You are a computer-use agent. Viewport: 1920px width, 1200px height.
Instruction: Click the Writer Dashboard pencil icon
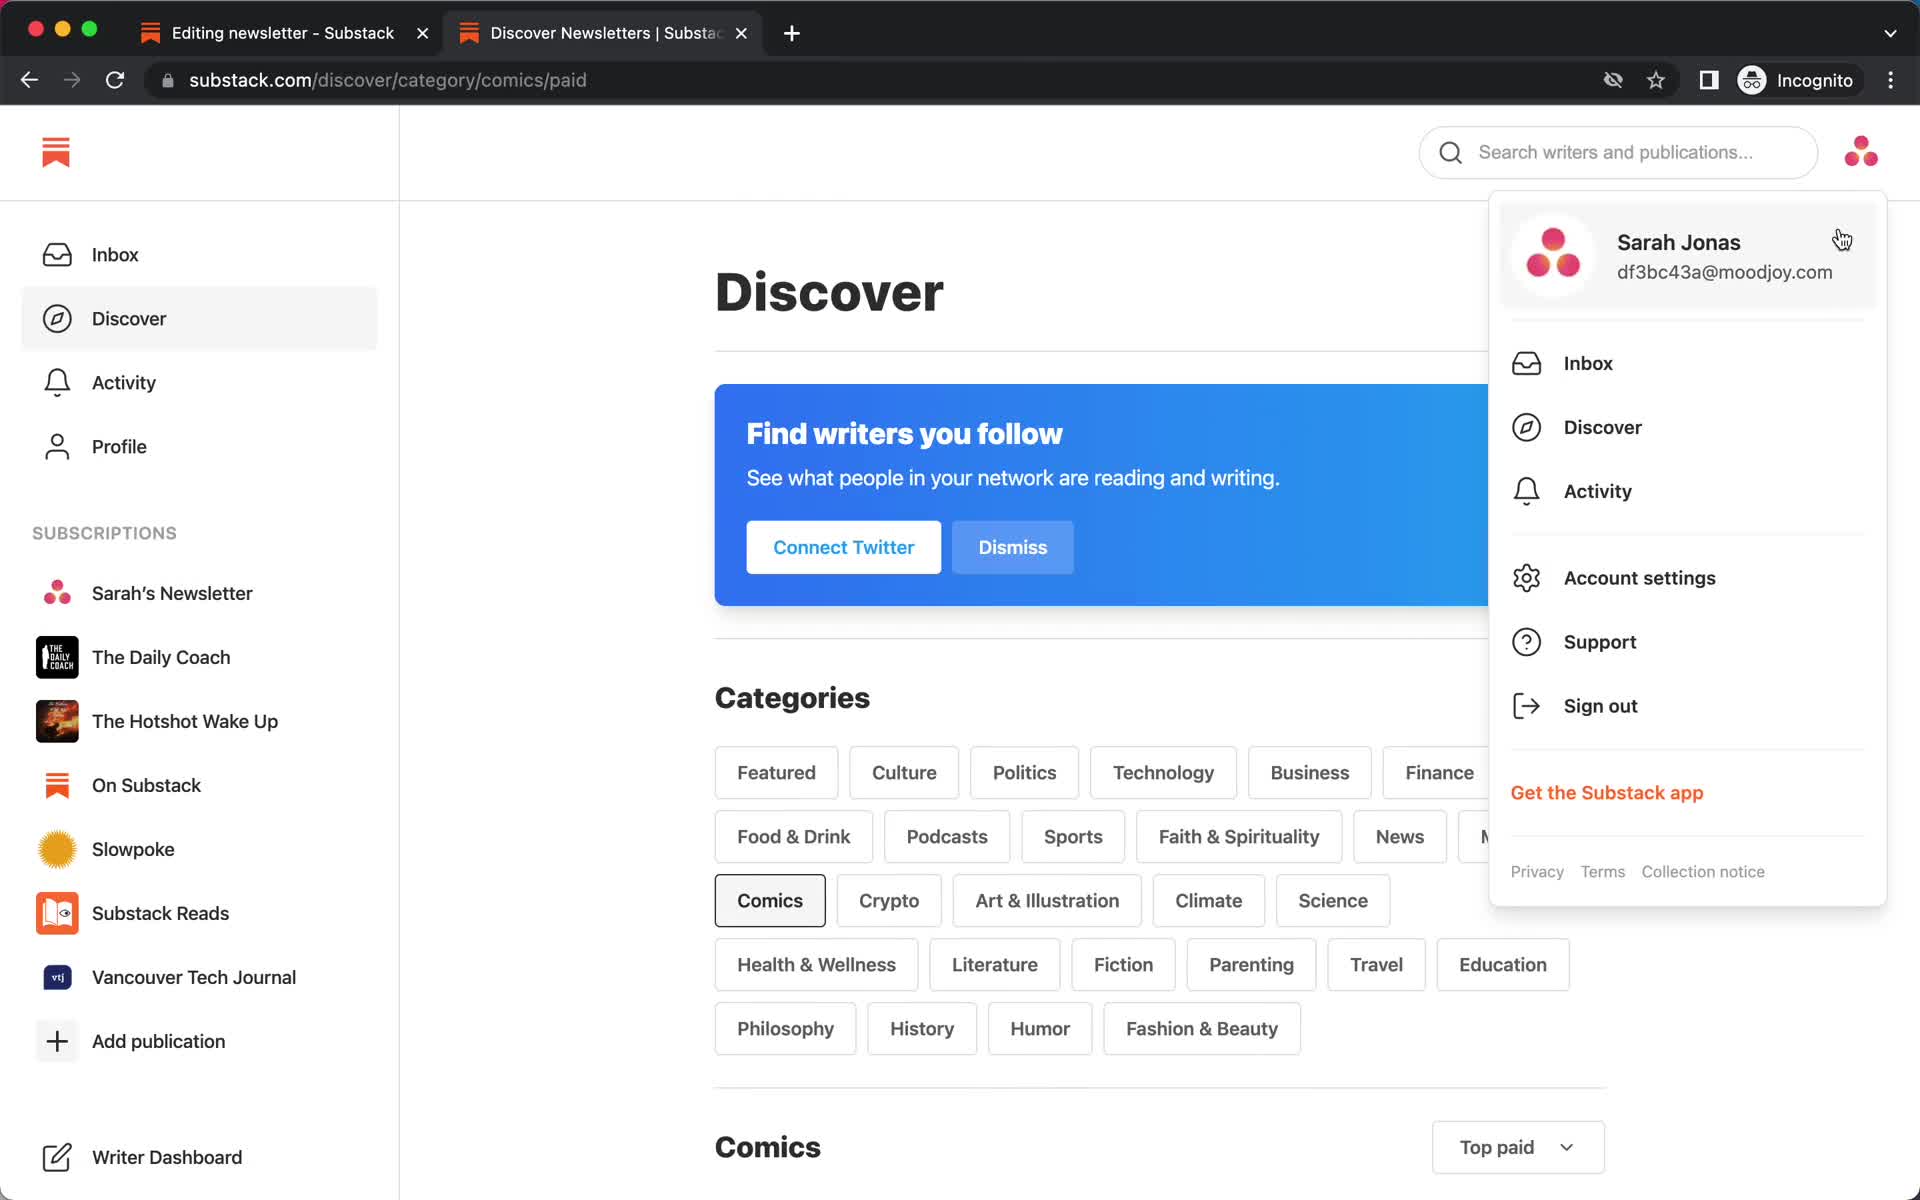point(55,1156)
